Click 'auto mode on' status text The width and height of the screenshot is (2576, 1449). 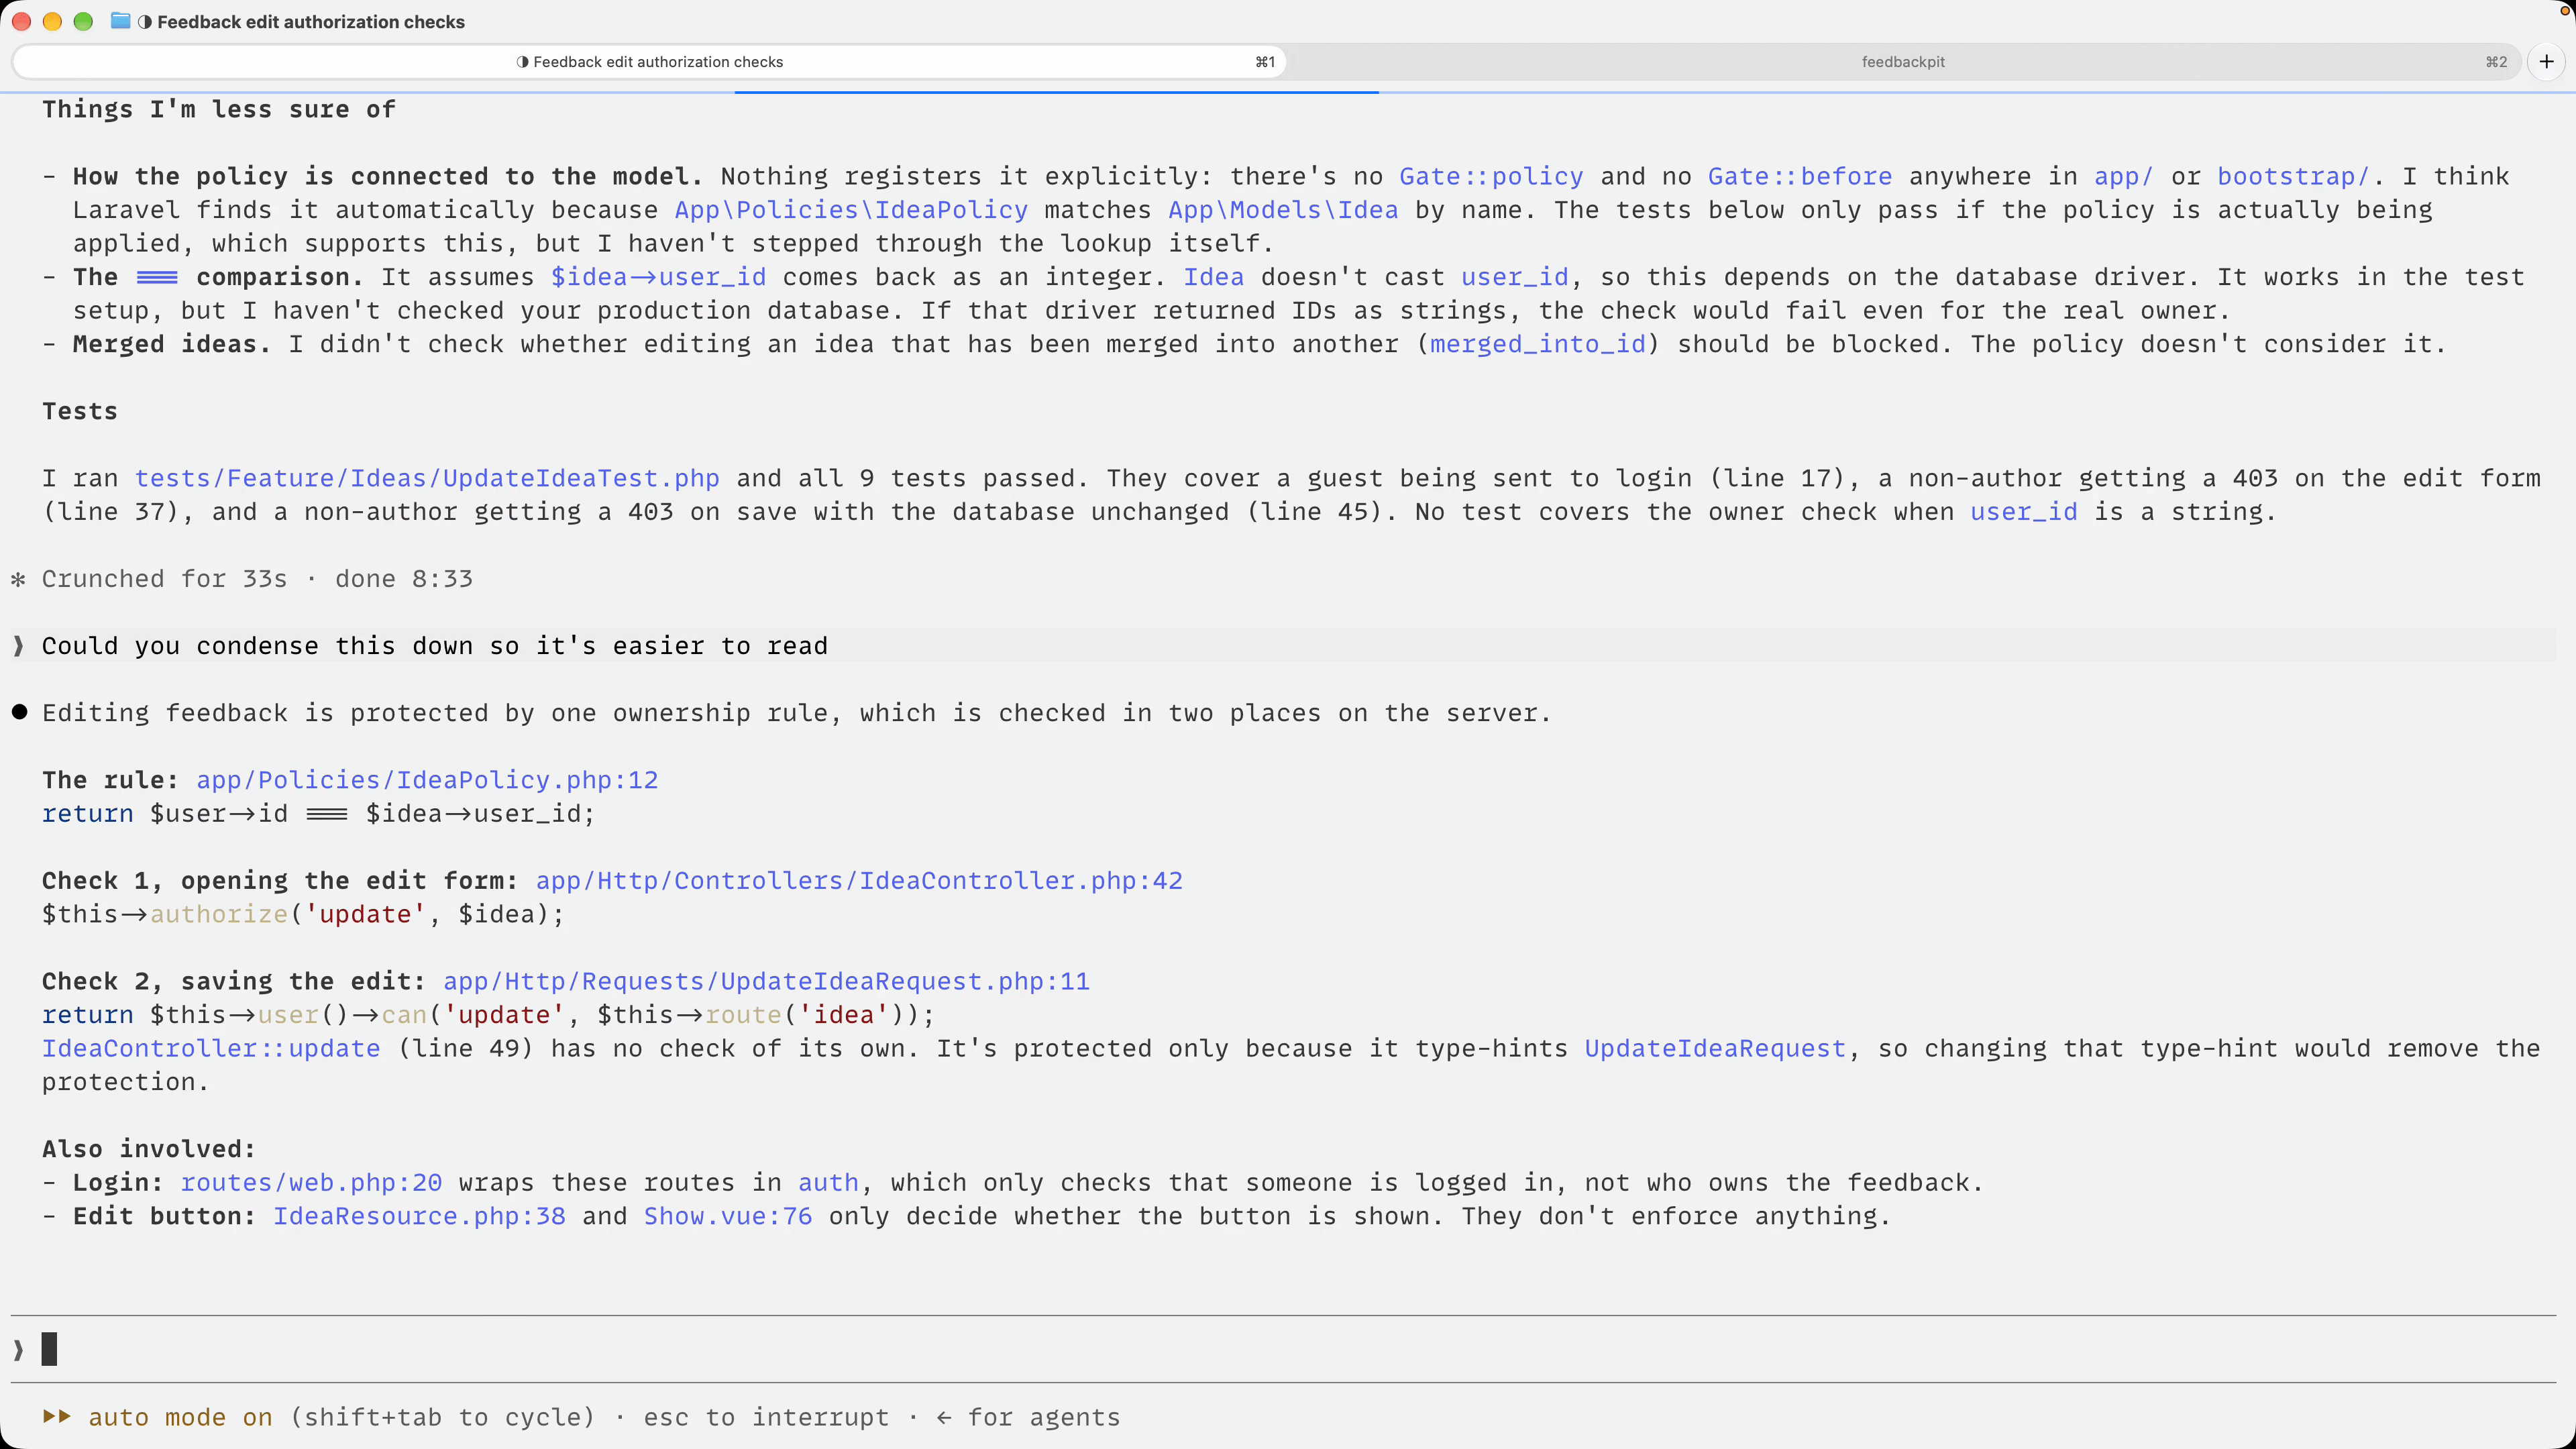tap(180, 1417)
